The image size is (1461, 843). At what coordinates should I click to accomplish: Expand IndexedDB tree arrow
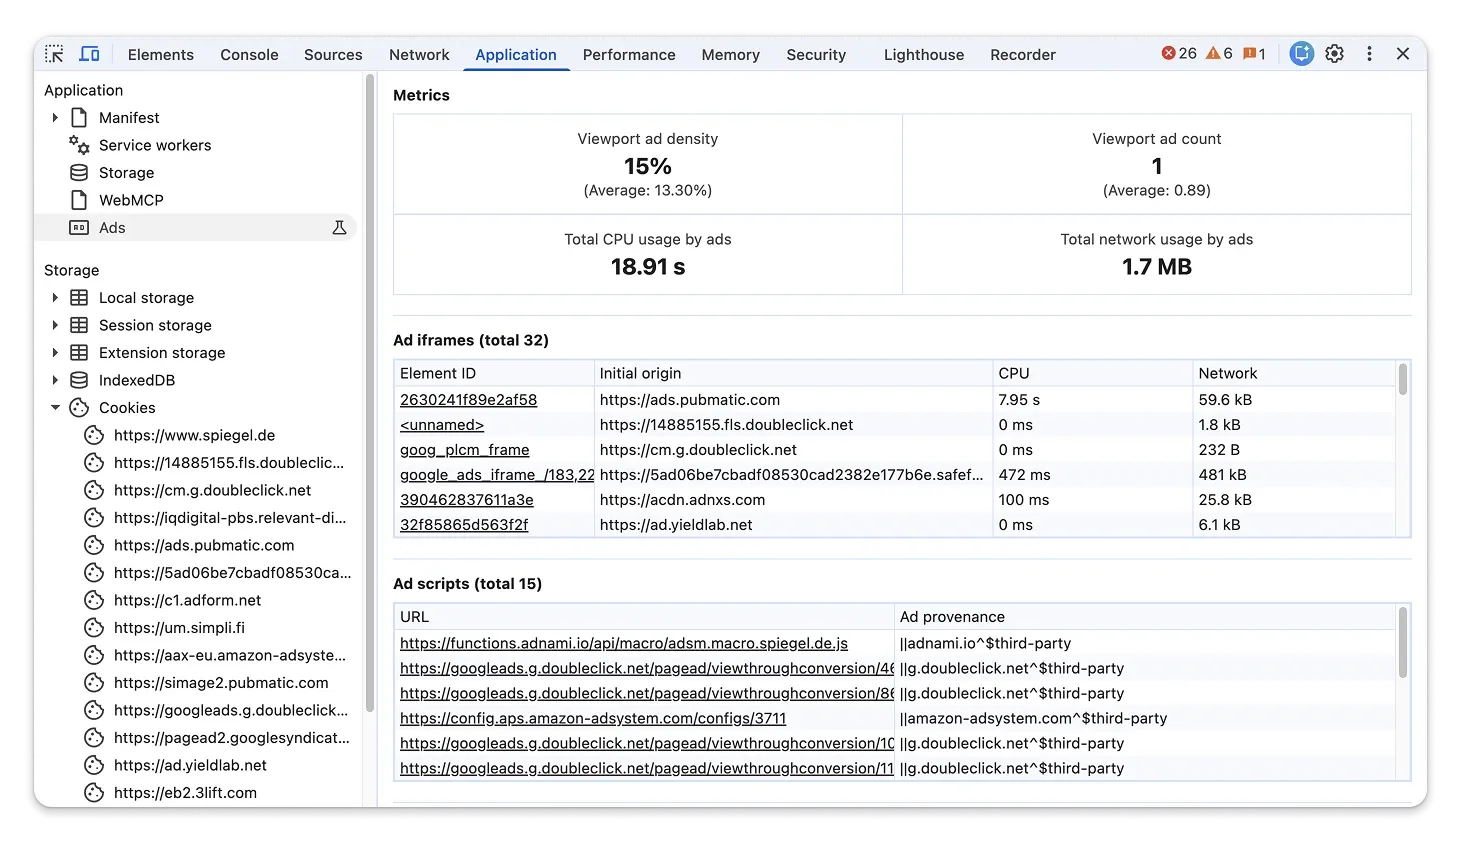[55, 380]
